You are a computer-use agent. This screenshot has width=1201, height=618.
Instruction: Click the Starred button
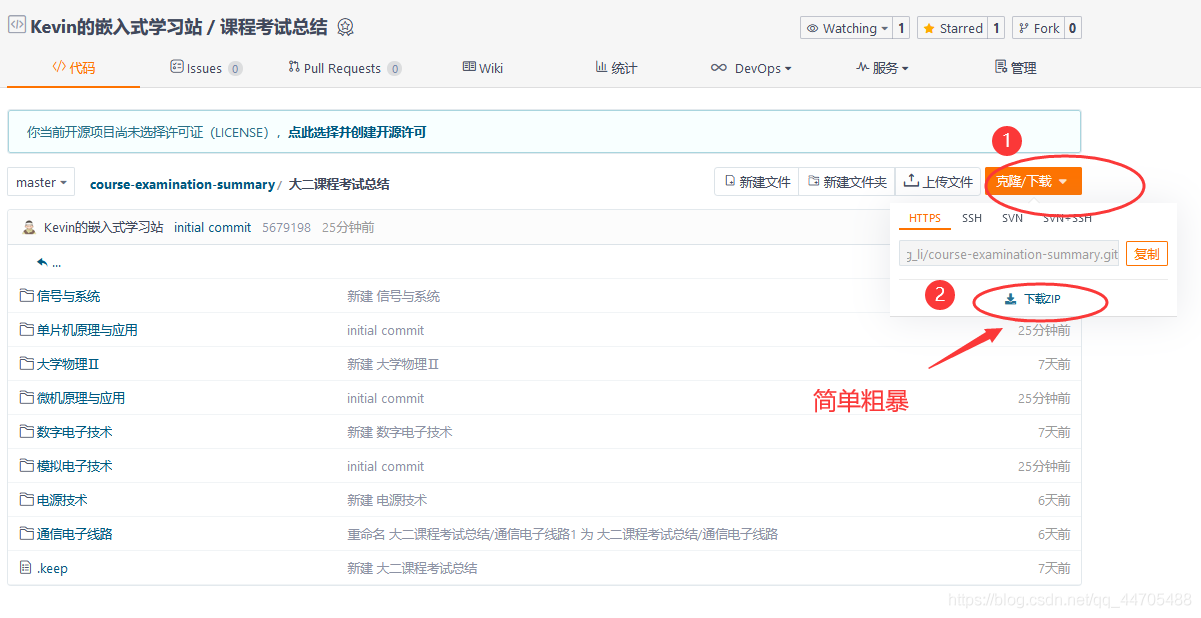pyautogui.click(x=953, y=28)
